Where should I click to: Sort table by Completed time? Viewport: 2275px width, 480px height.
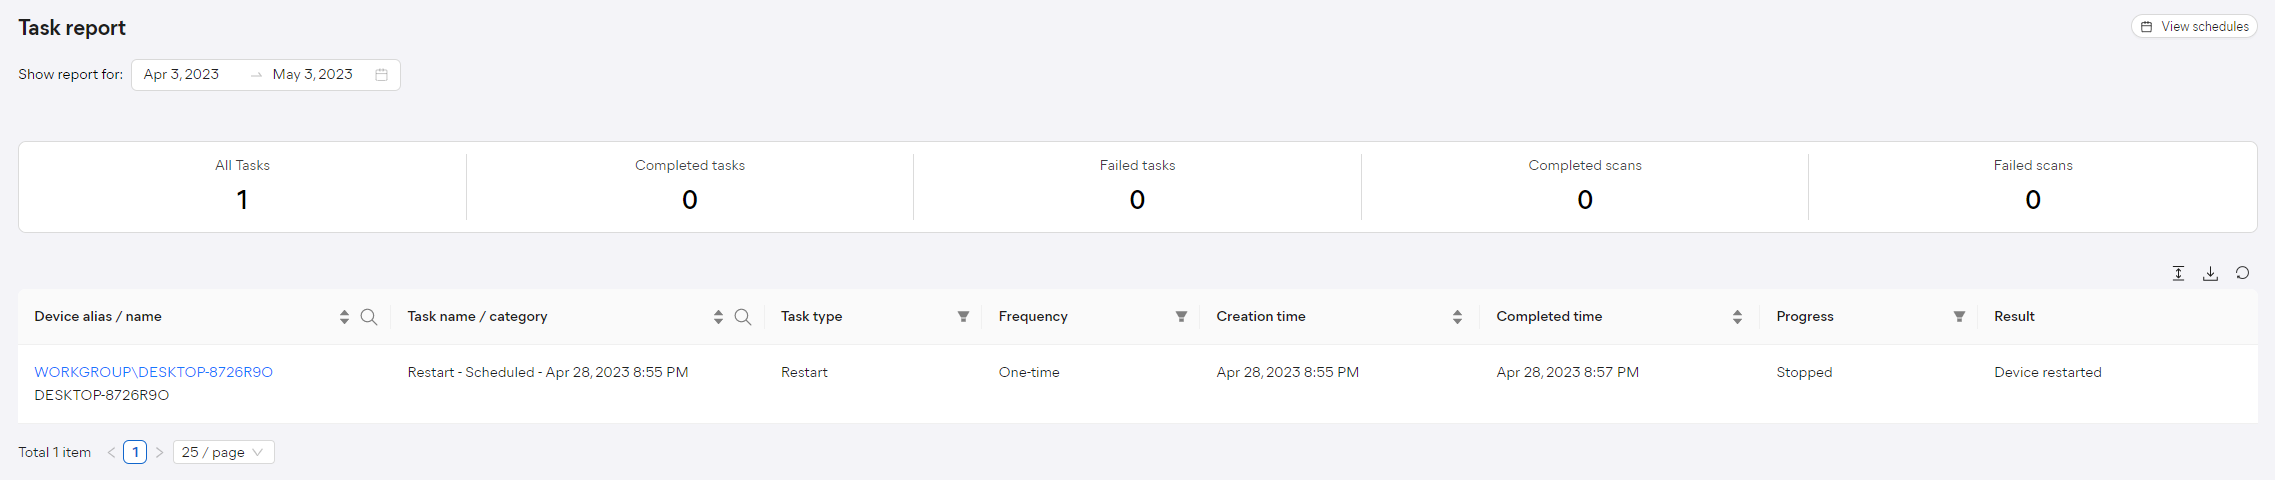tap(1737, 317)
